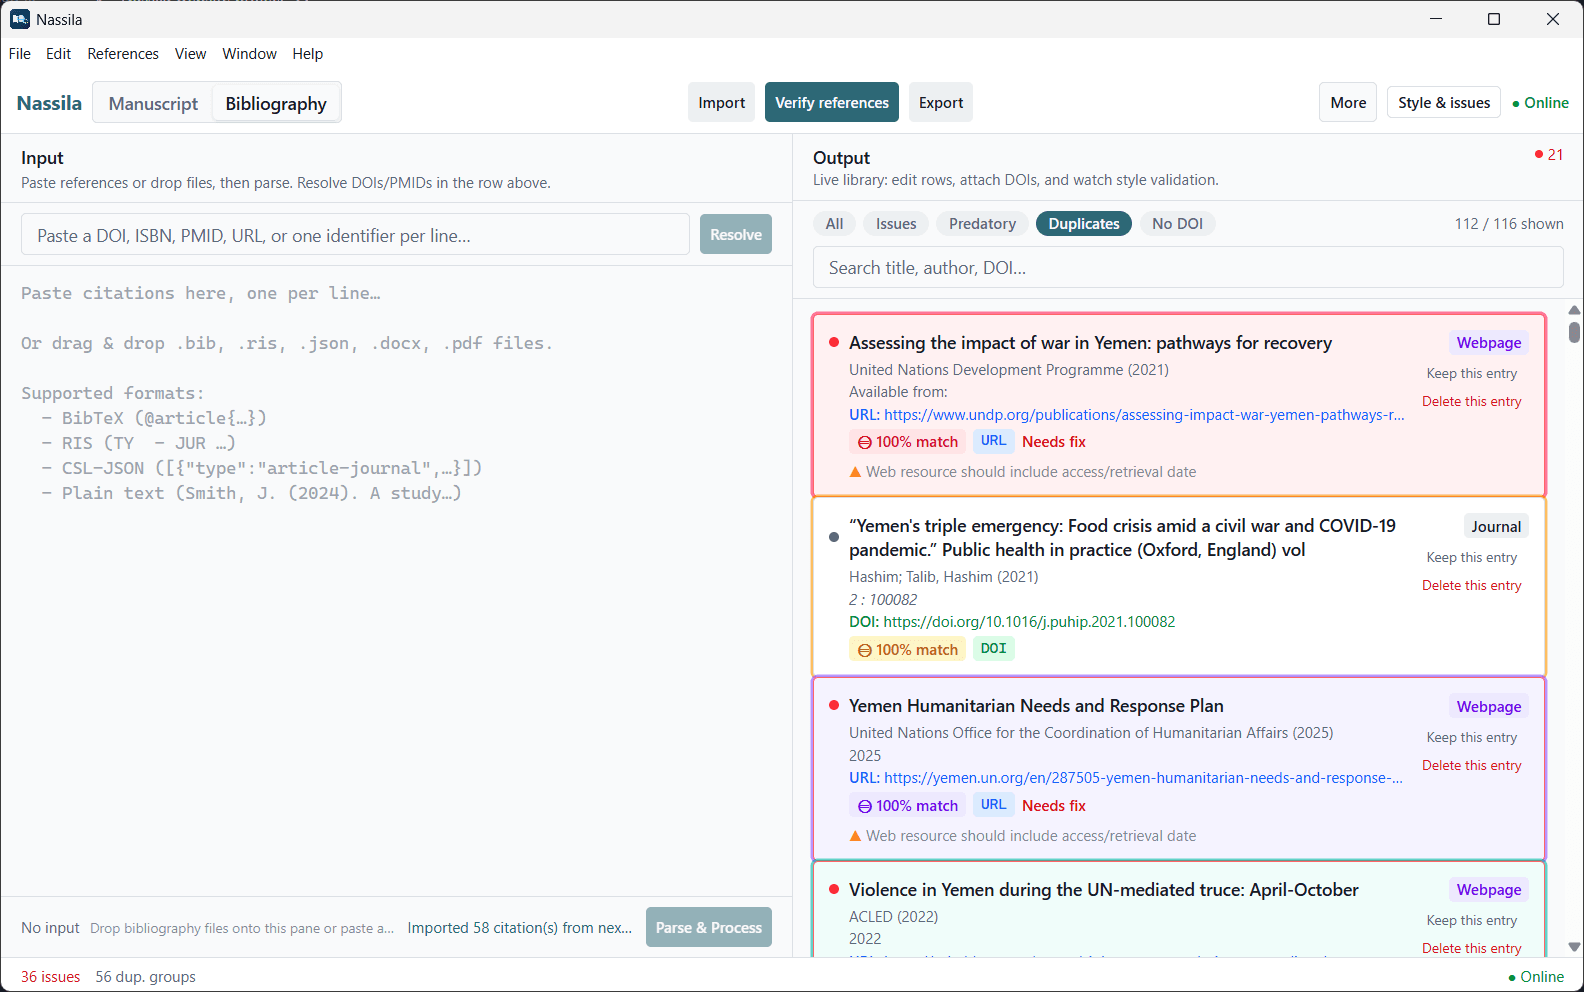Click the 56 dup. groups status bar entry
This screenshot has width=1584, height=992.
click(146, 977)
